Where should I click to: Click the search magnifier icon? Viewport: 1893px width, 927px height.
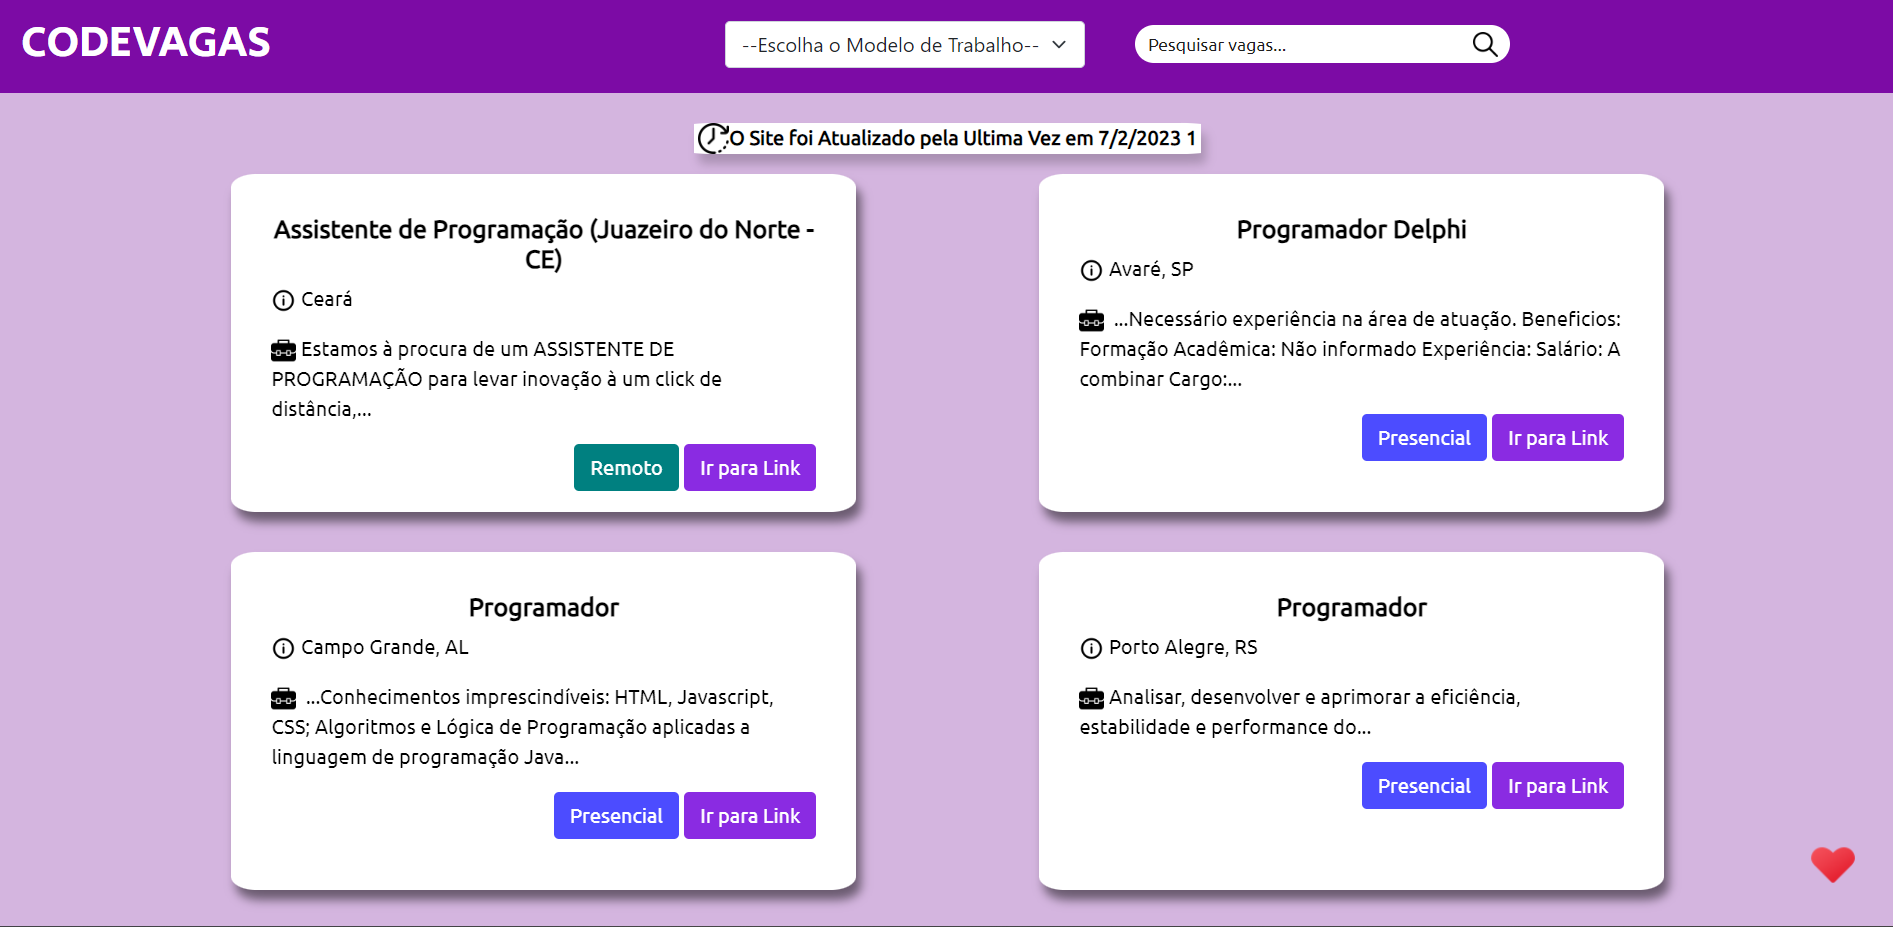pos(1484,44)
